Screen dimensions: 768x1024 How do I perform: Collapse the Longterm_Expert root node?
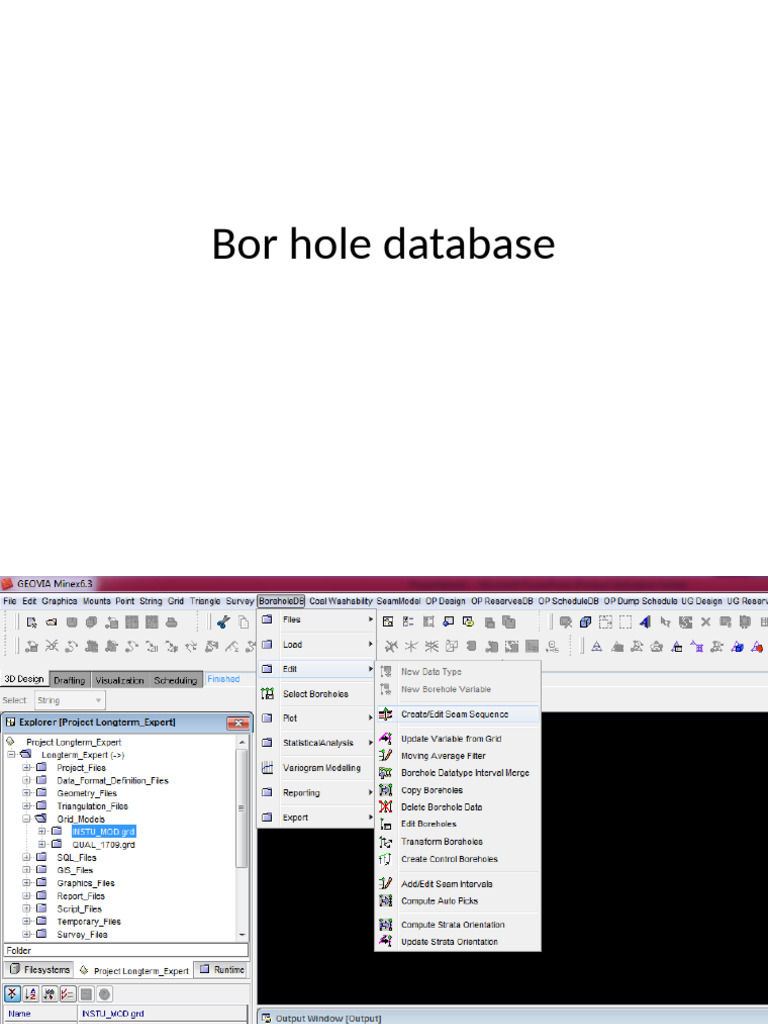11,754
